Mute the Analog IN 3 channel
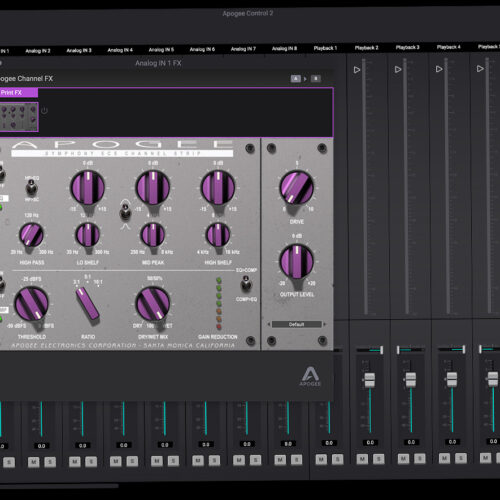The width and height of the screenshot is (500, 500). click(x=75, y=462)
